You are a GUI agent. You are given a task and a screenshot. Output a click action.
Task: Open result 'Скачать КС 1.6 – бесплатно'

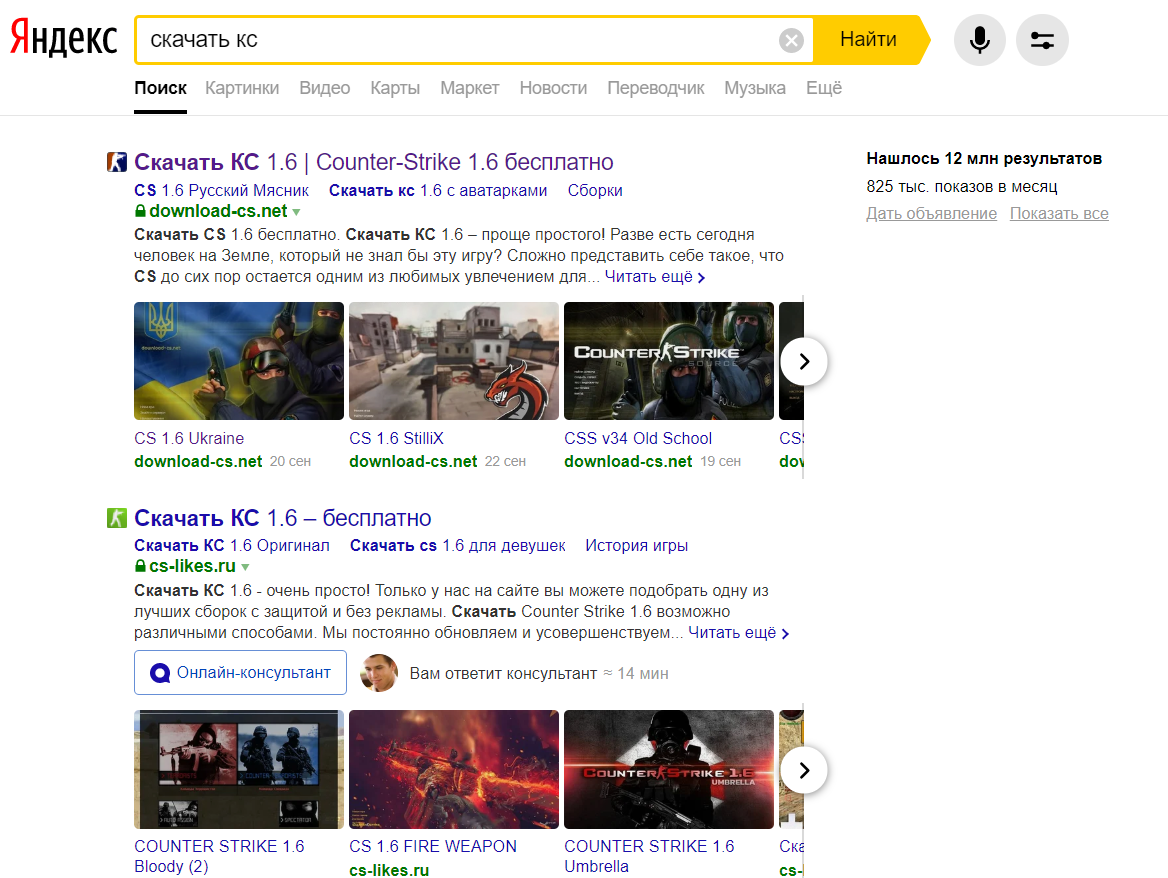[283, 518]
